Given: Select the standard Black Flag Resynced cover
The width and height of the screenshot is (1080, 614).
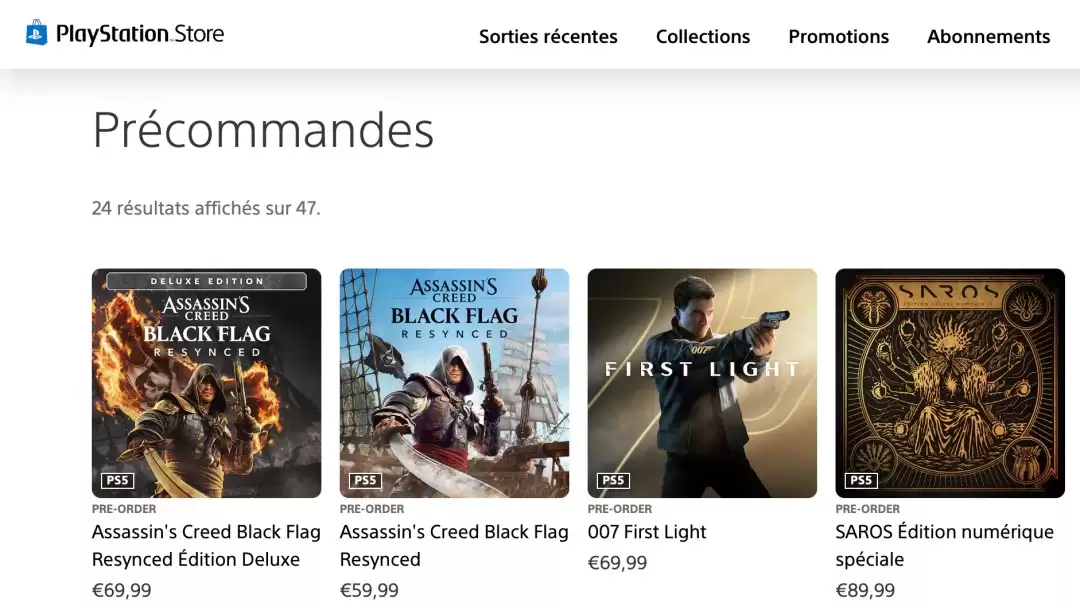Looking at the screenshot, I should pyautogui.click(x=454, y=383).
